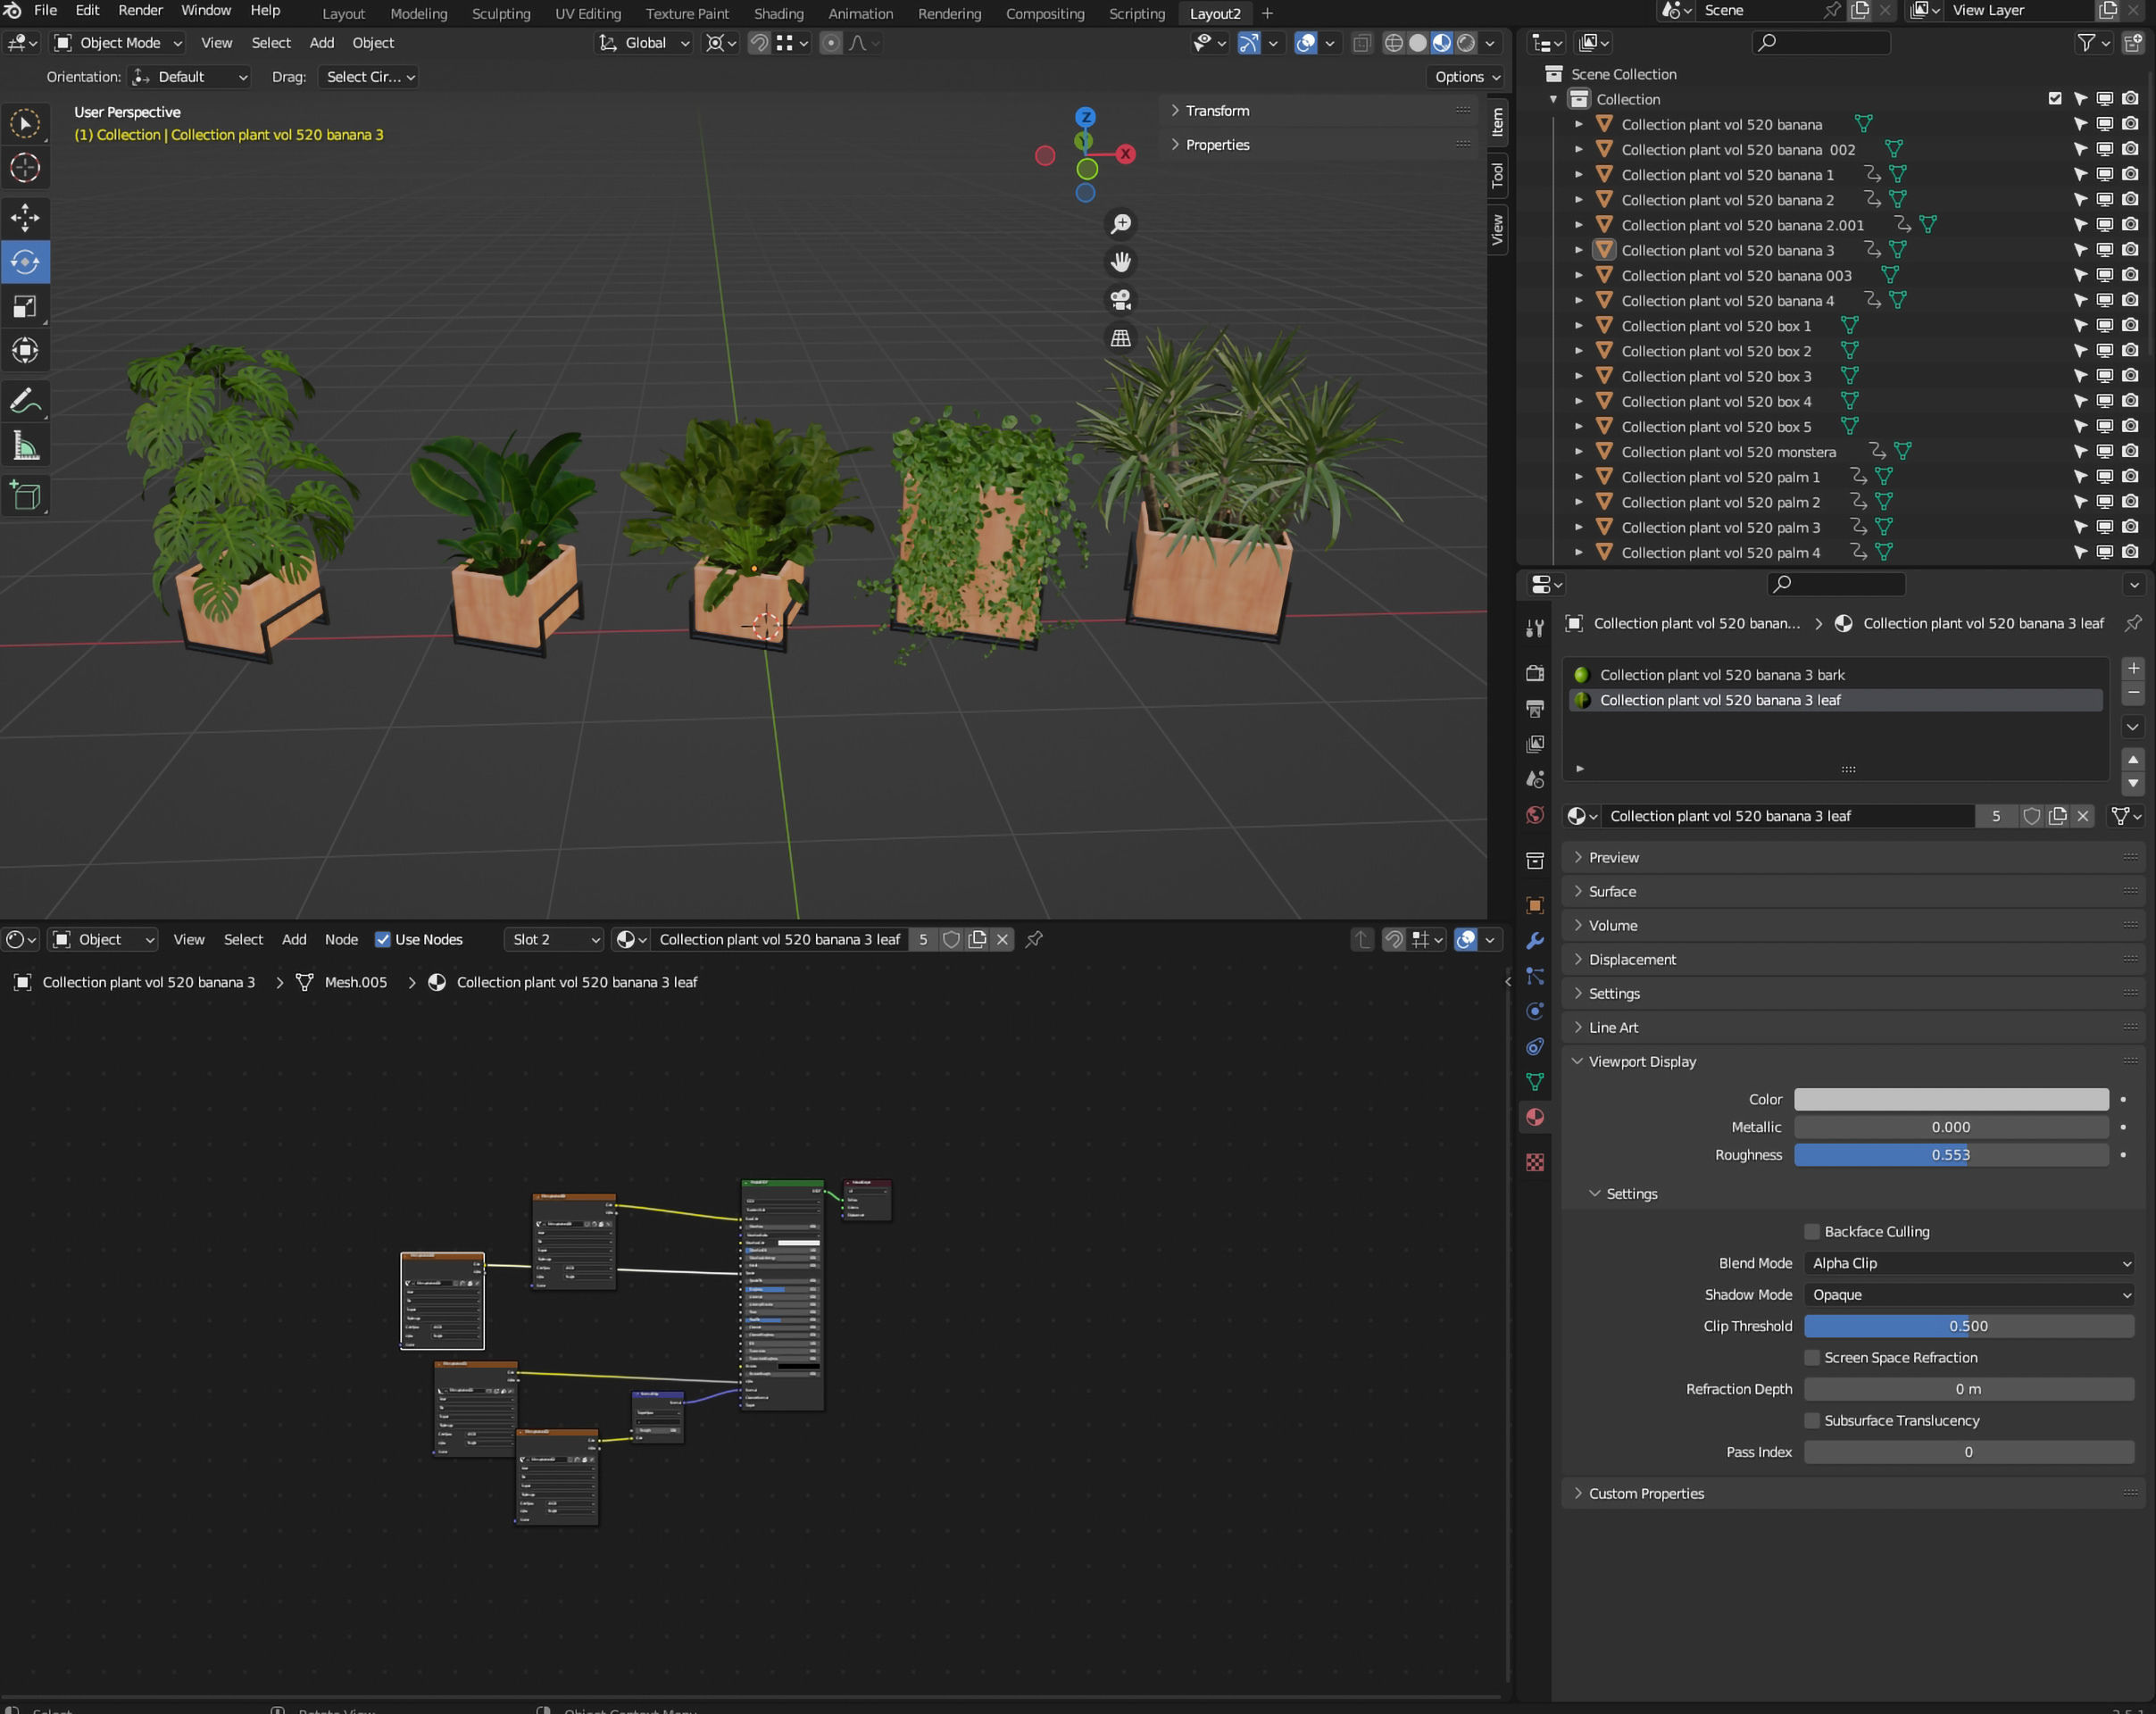Screen dimensions: 2156x1714
Task: Switch to Shading workspace tab
Action: click(778, 13)
